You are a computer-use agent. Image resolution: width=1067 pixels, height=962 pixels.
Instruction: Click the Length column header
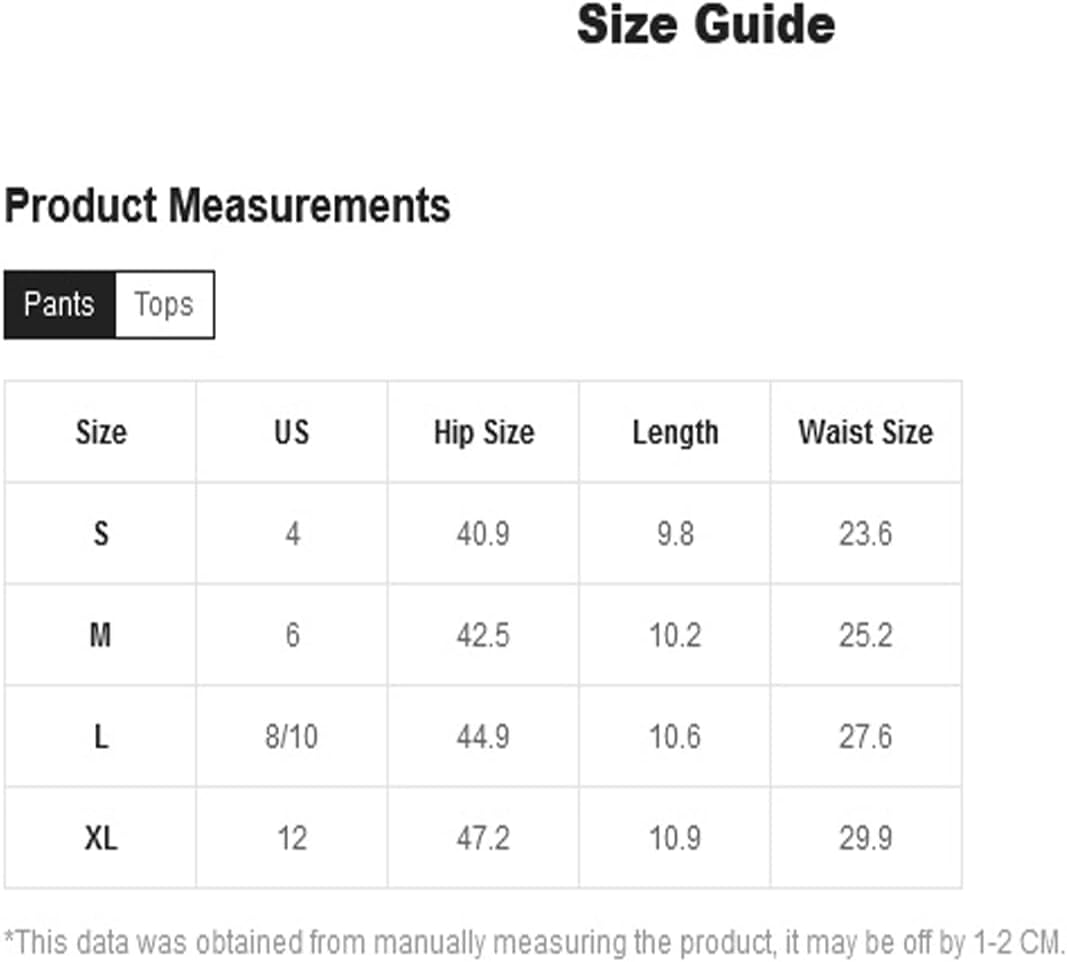(x=675, y=432)
